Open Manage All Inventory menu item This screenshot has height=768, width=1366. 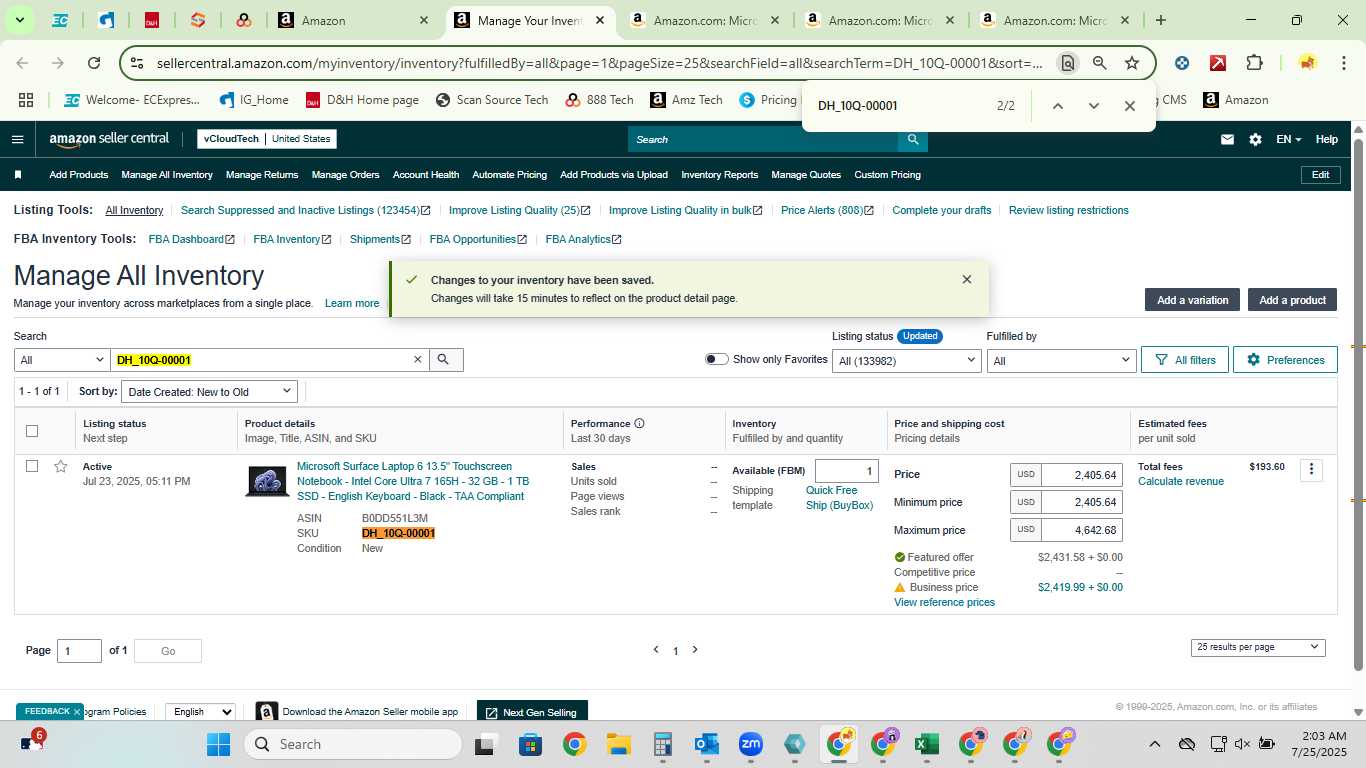[x=167, y=175]
